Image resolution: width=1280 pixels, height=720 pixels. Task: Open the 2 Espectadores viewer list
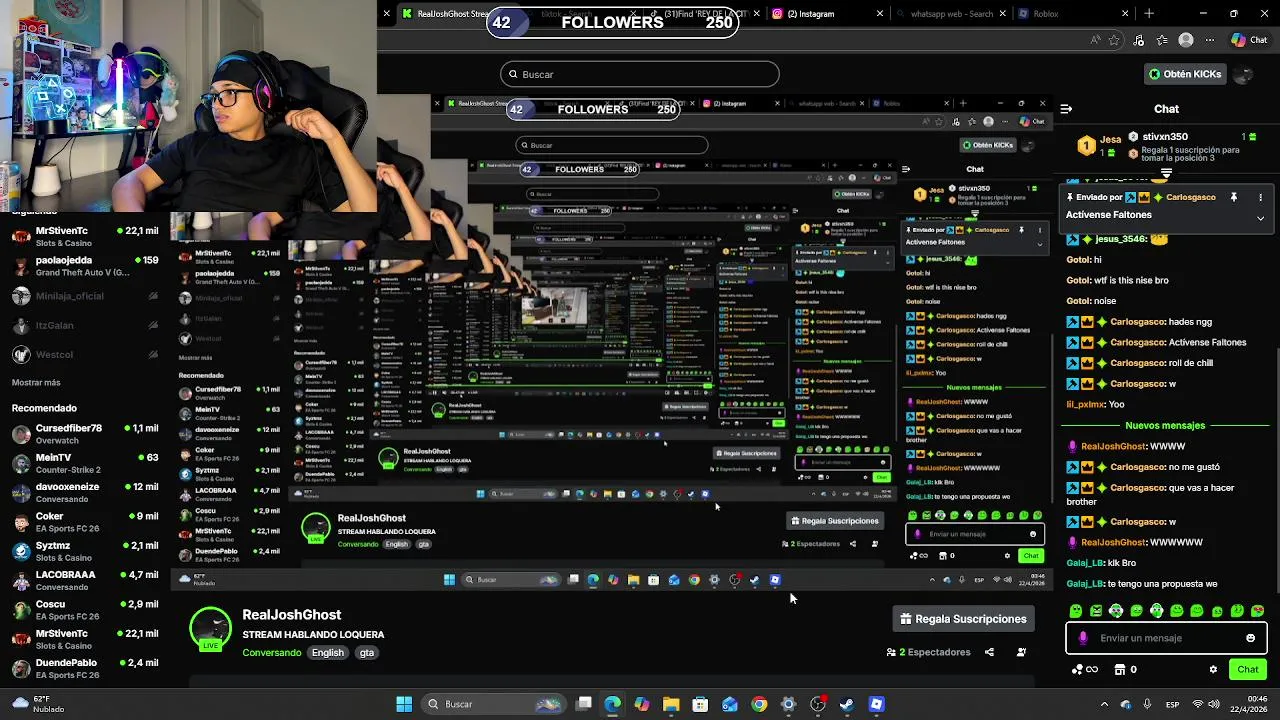(929, 652)
